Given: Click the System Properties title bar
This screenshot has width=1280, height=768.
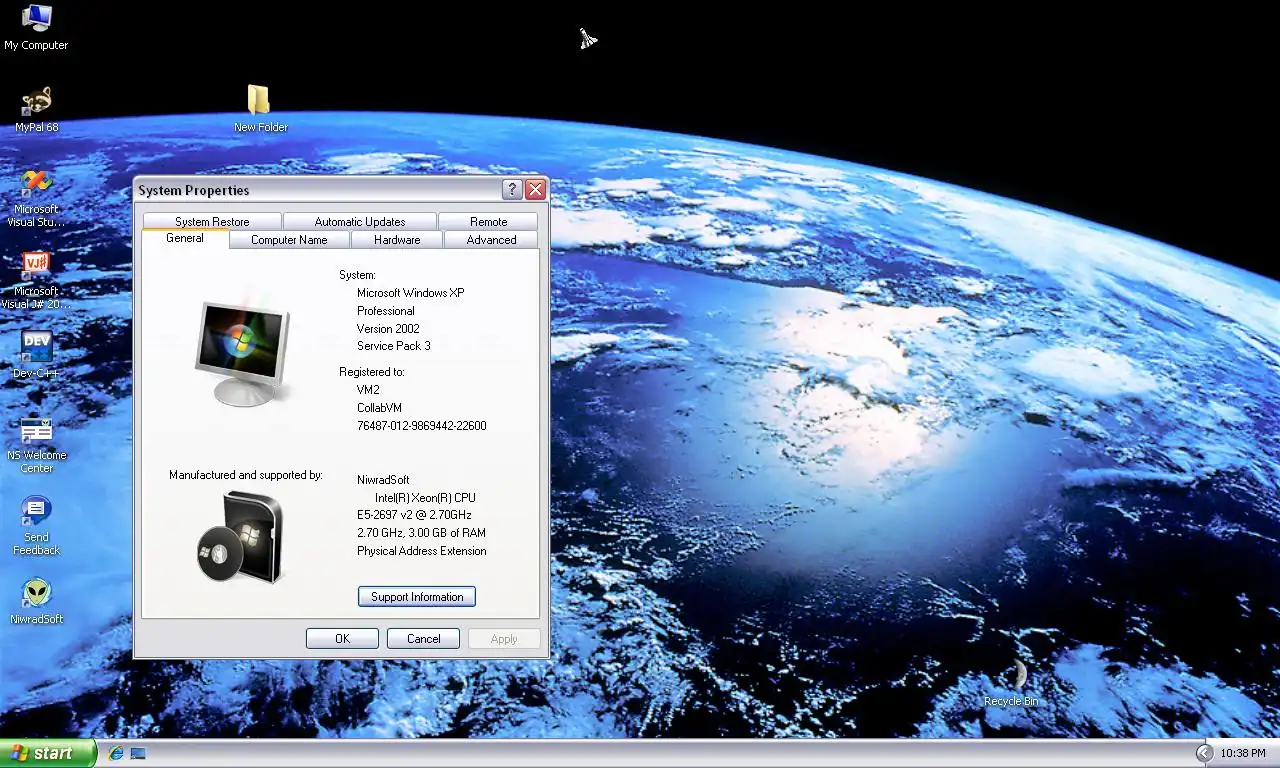Looking at the screenshot, I should click(x=318, y=190).
